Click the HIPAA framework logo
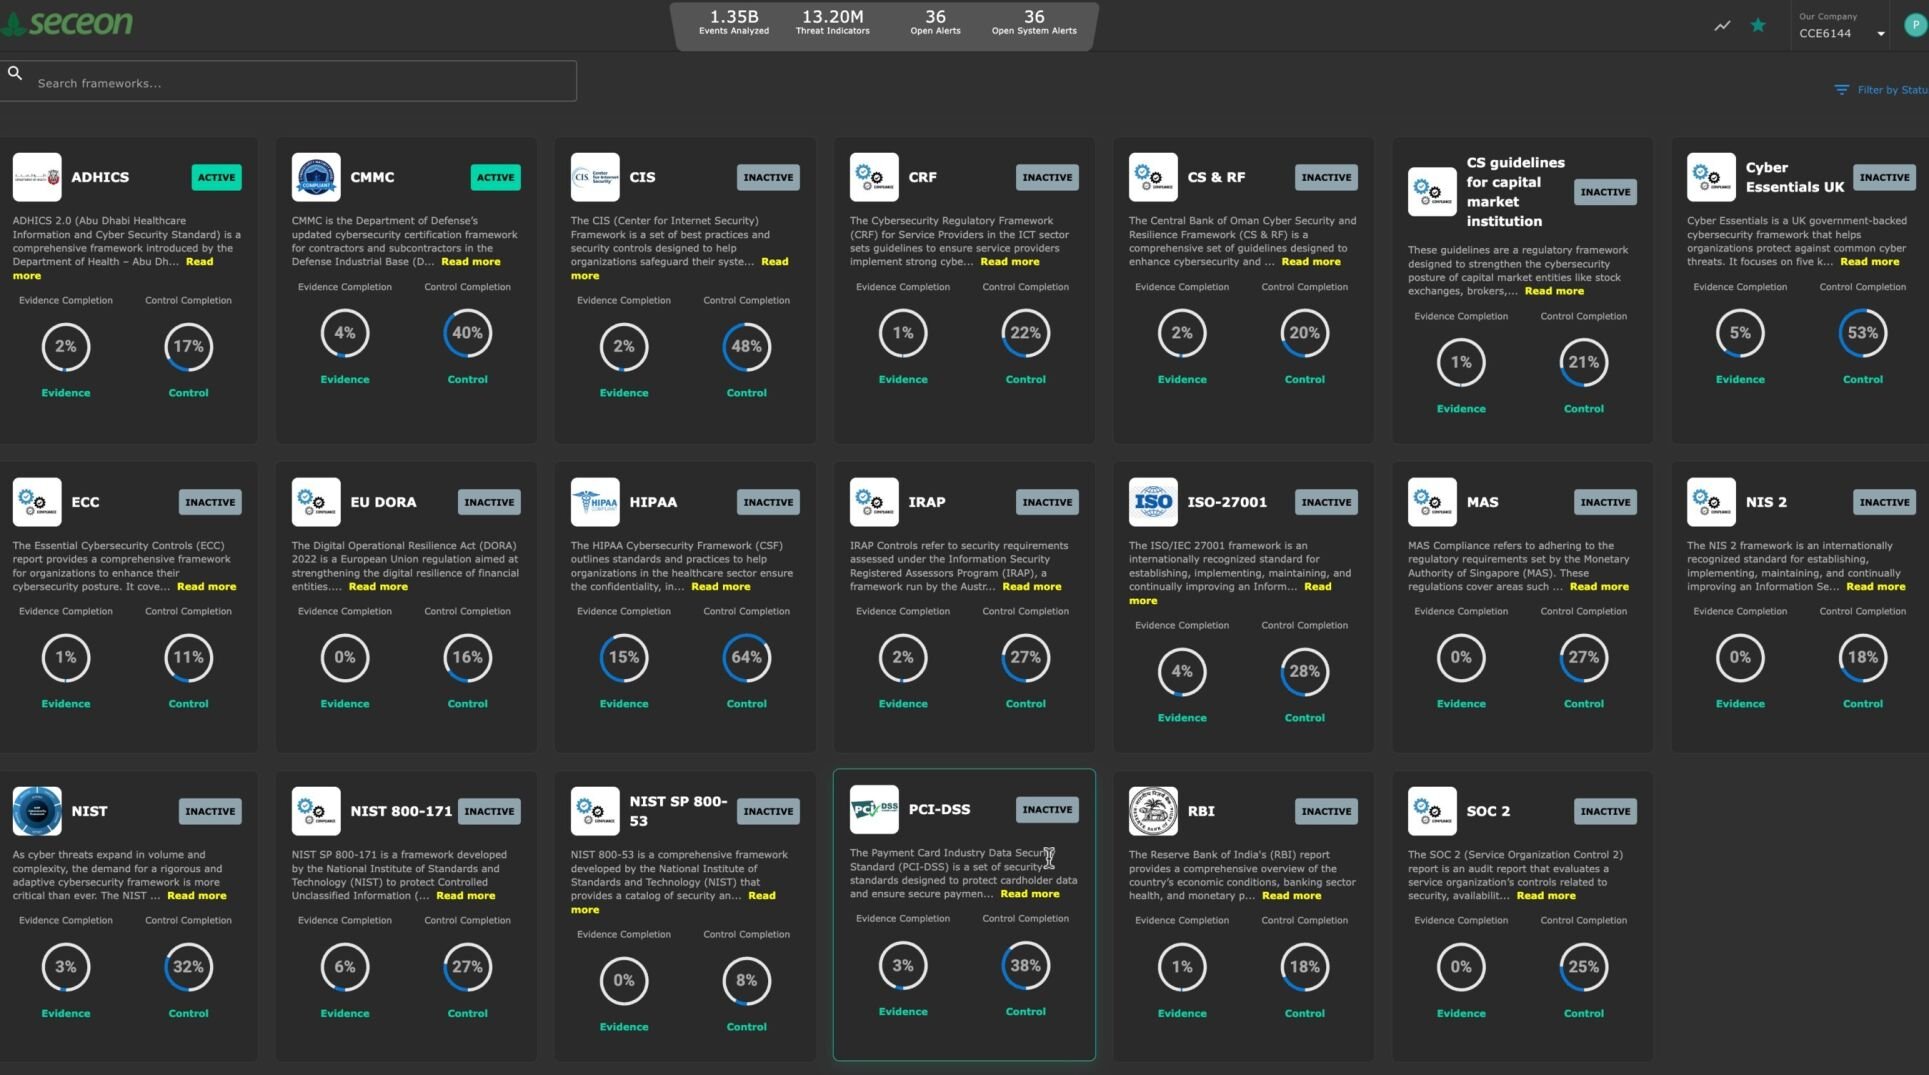This screenshot has width=1929, height=1075. pos(595,502)
